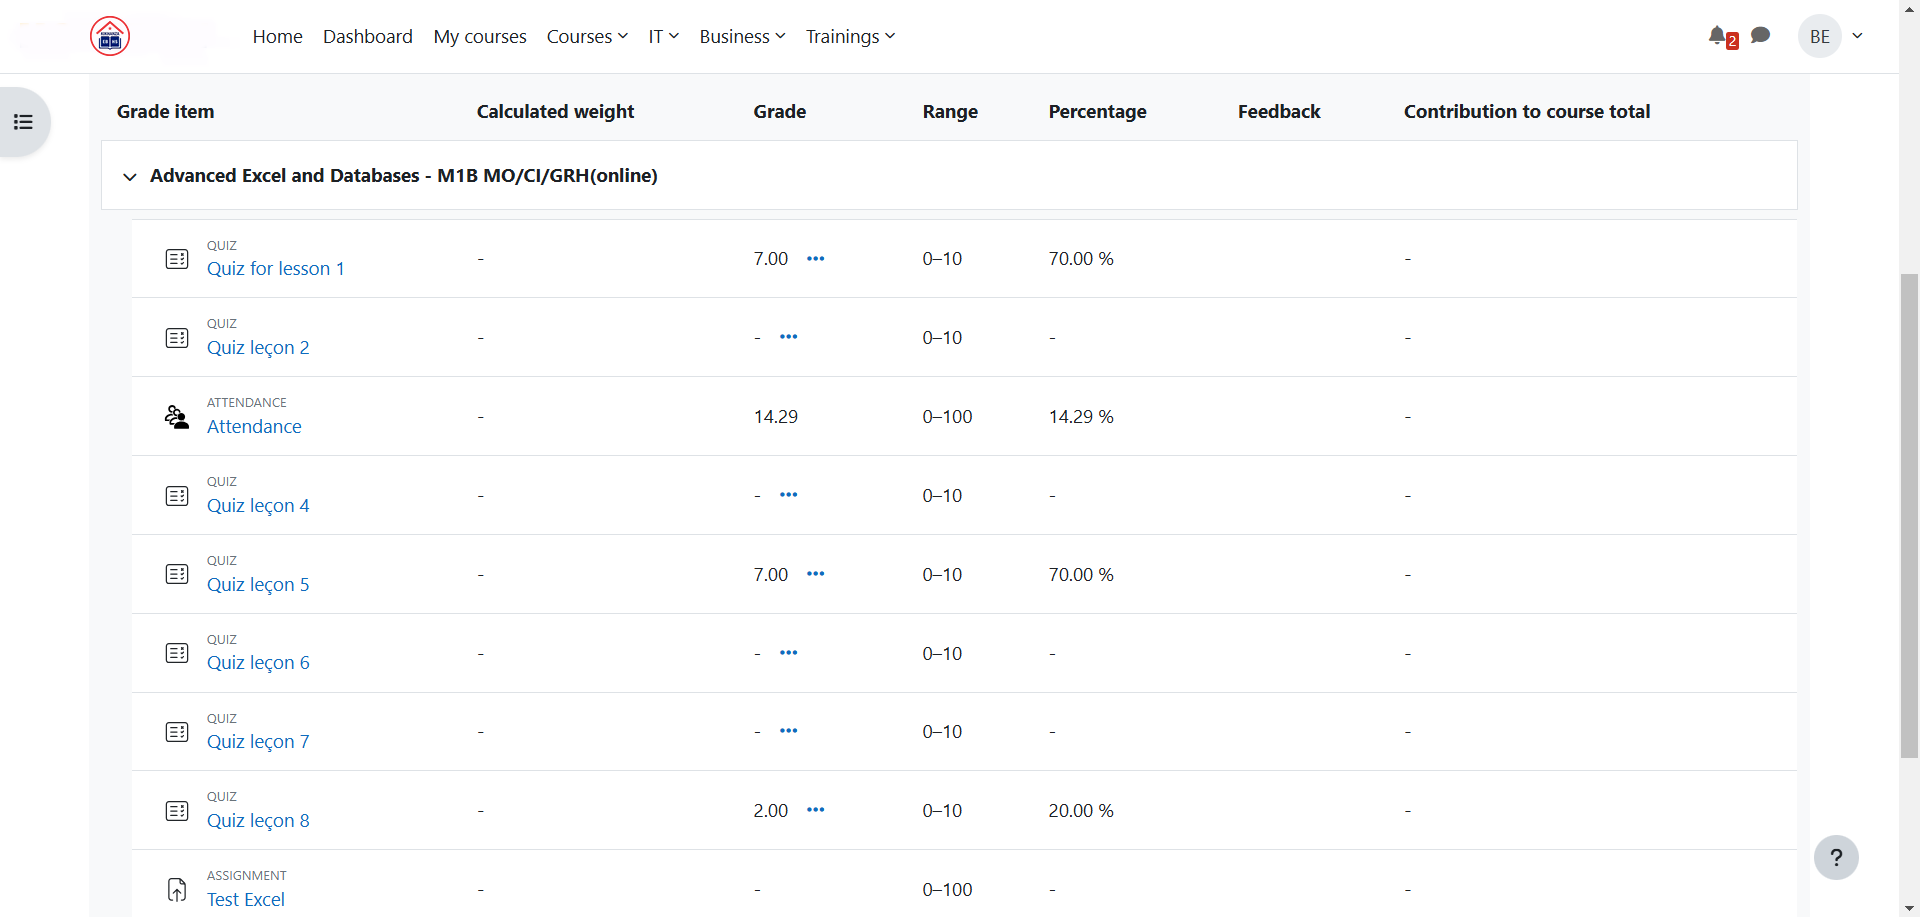Image resolution: width=1920 pixels, height=917 pixels.
Task: Open the Test Excel assignment link
Action: tap(246, 899)
